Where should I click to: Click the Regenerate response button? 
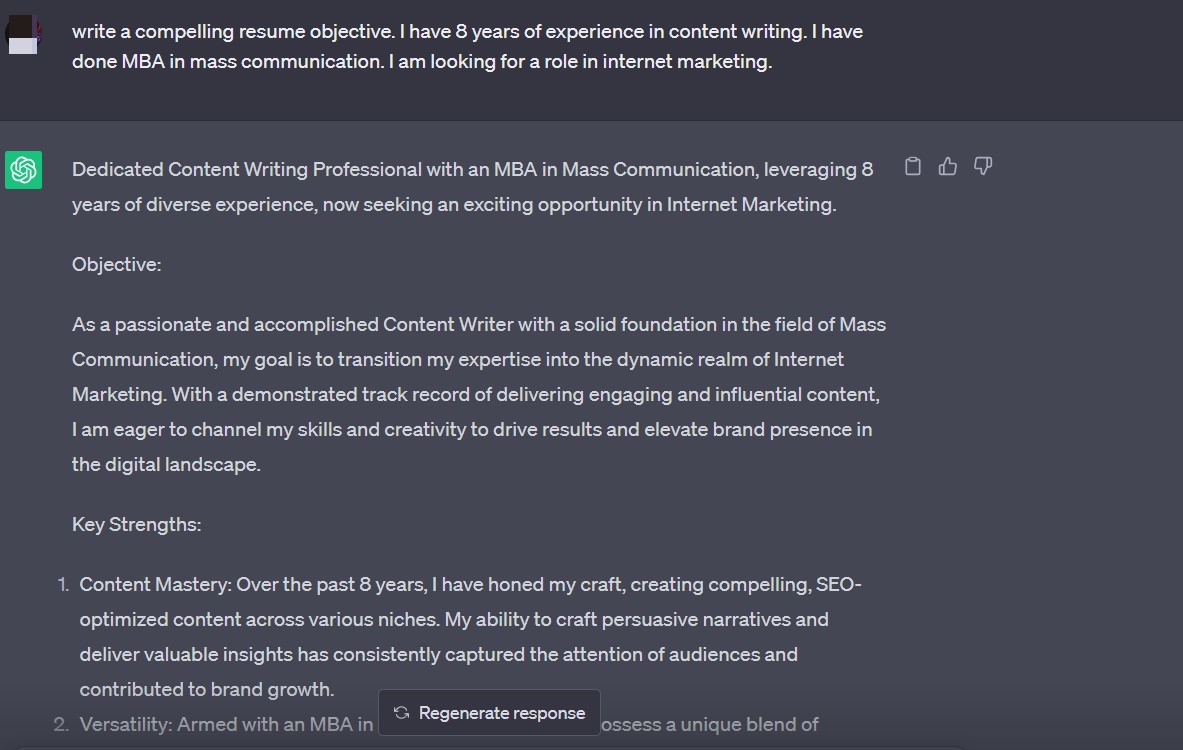tap(489, 712)
